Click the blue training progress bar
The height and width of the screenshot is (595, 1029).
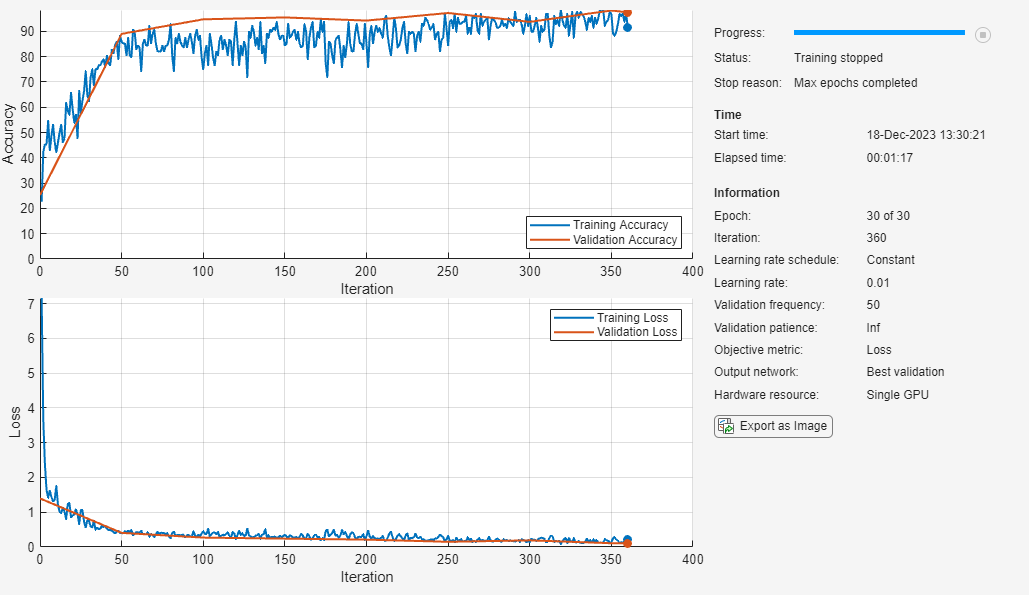click(x=878, y=33)
